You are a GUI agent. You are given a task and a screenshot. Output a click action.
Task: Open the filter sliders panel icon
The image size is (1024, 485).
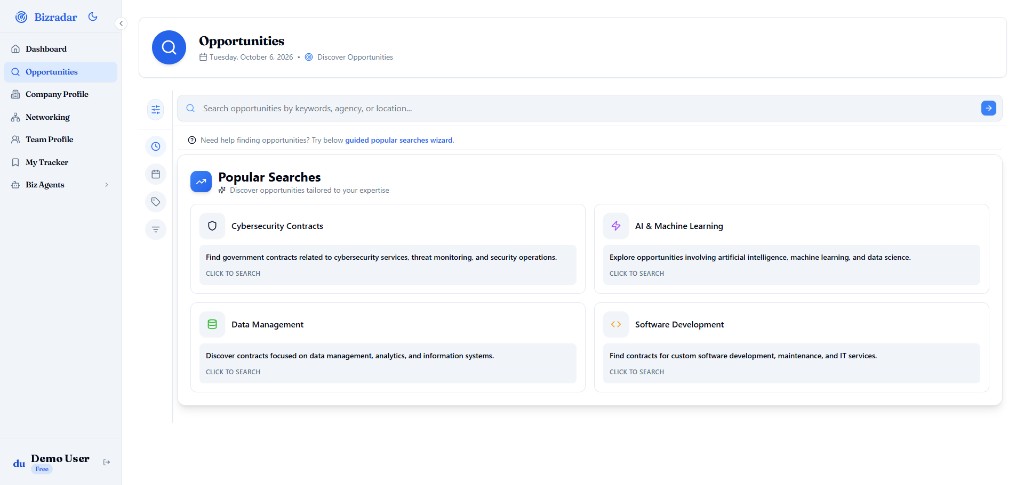click(155, 110)
